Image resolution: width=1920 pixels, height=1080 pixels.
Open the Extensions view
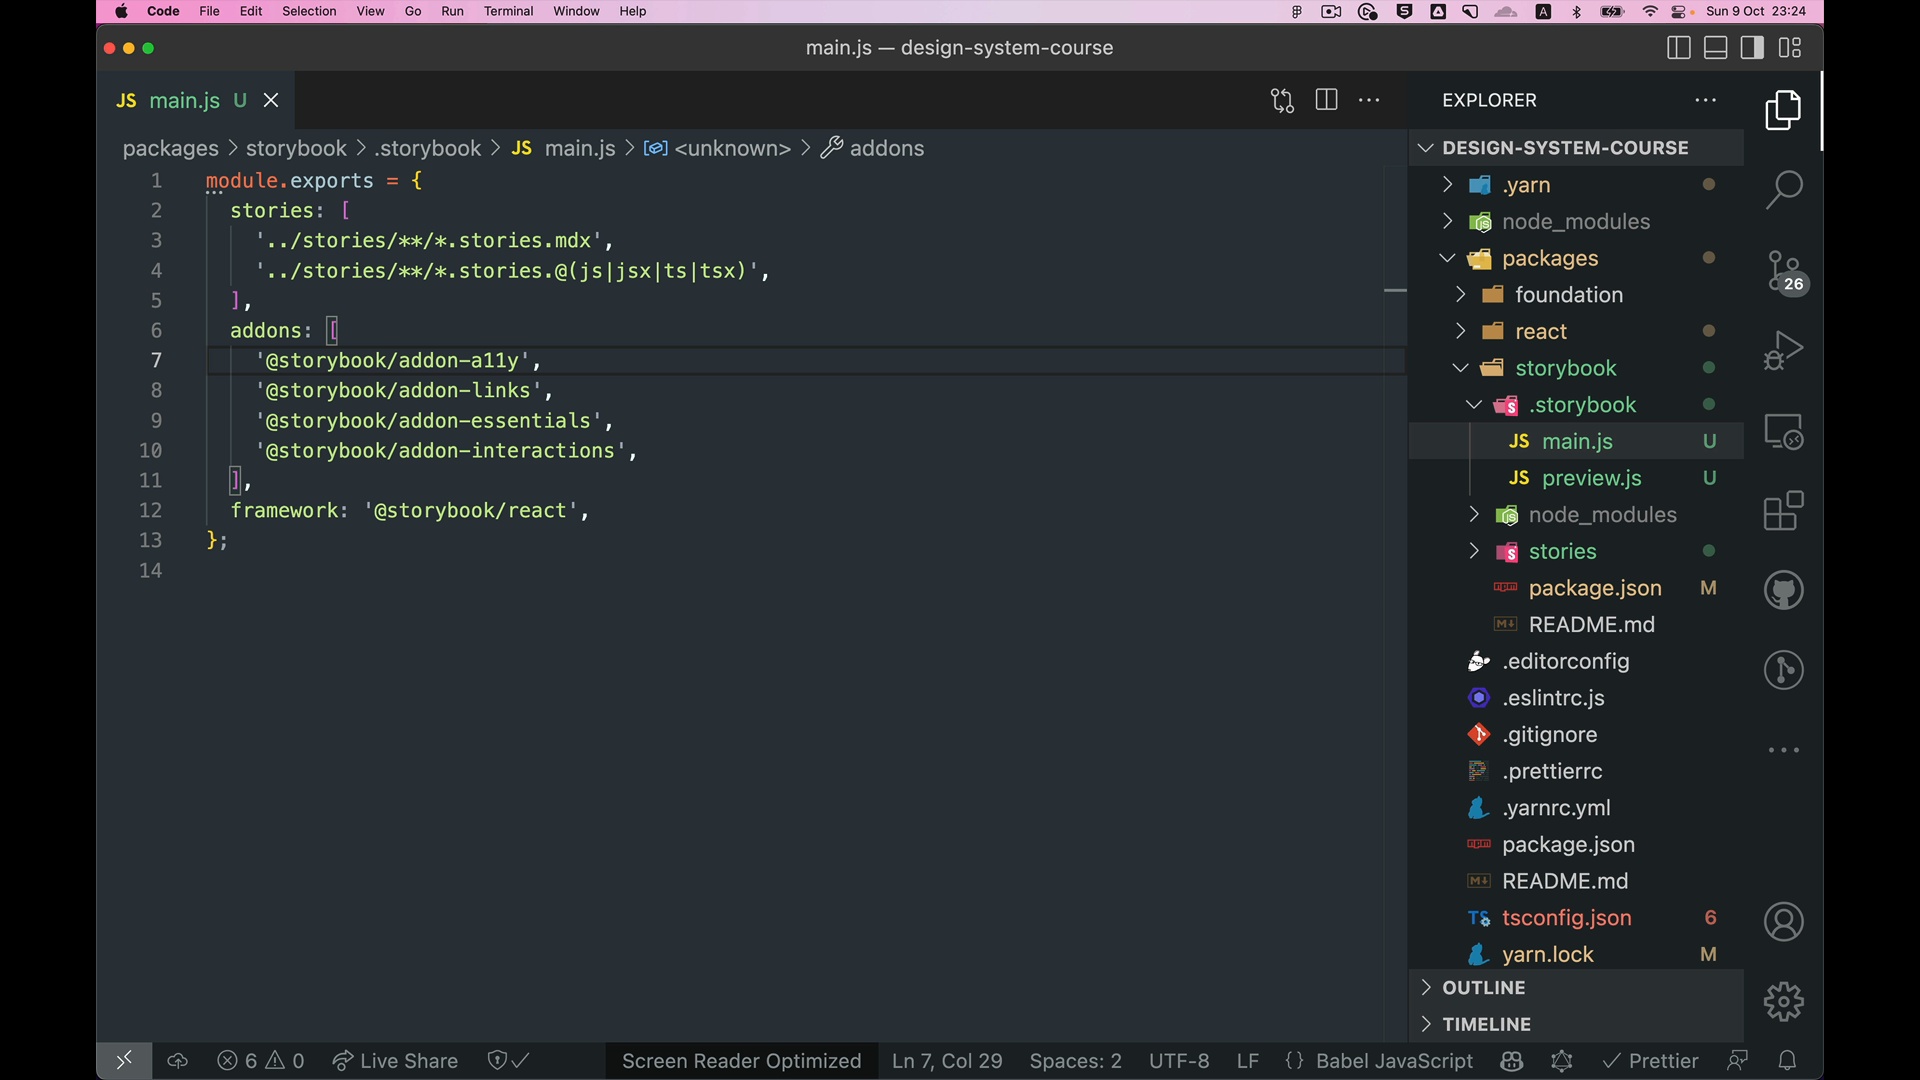[x=1784, y=511]
